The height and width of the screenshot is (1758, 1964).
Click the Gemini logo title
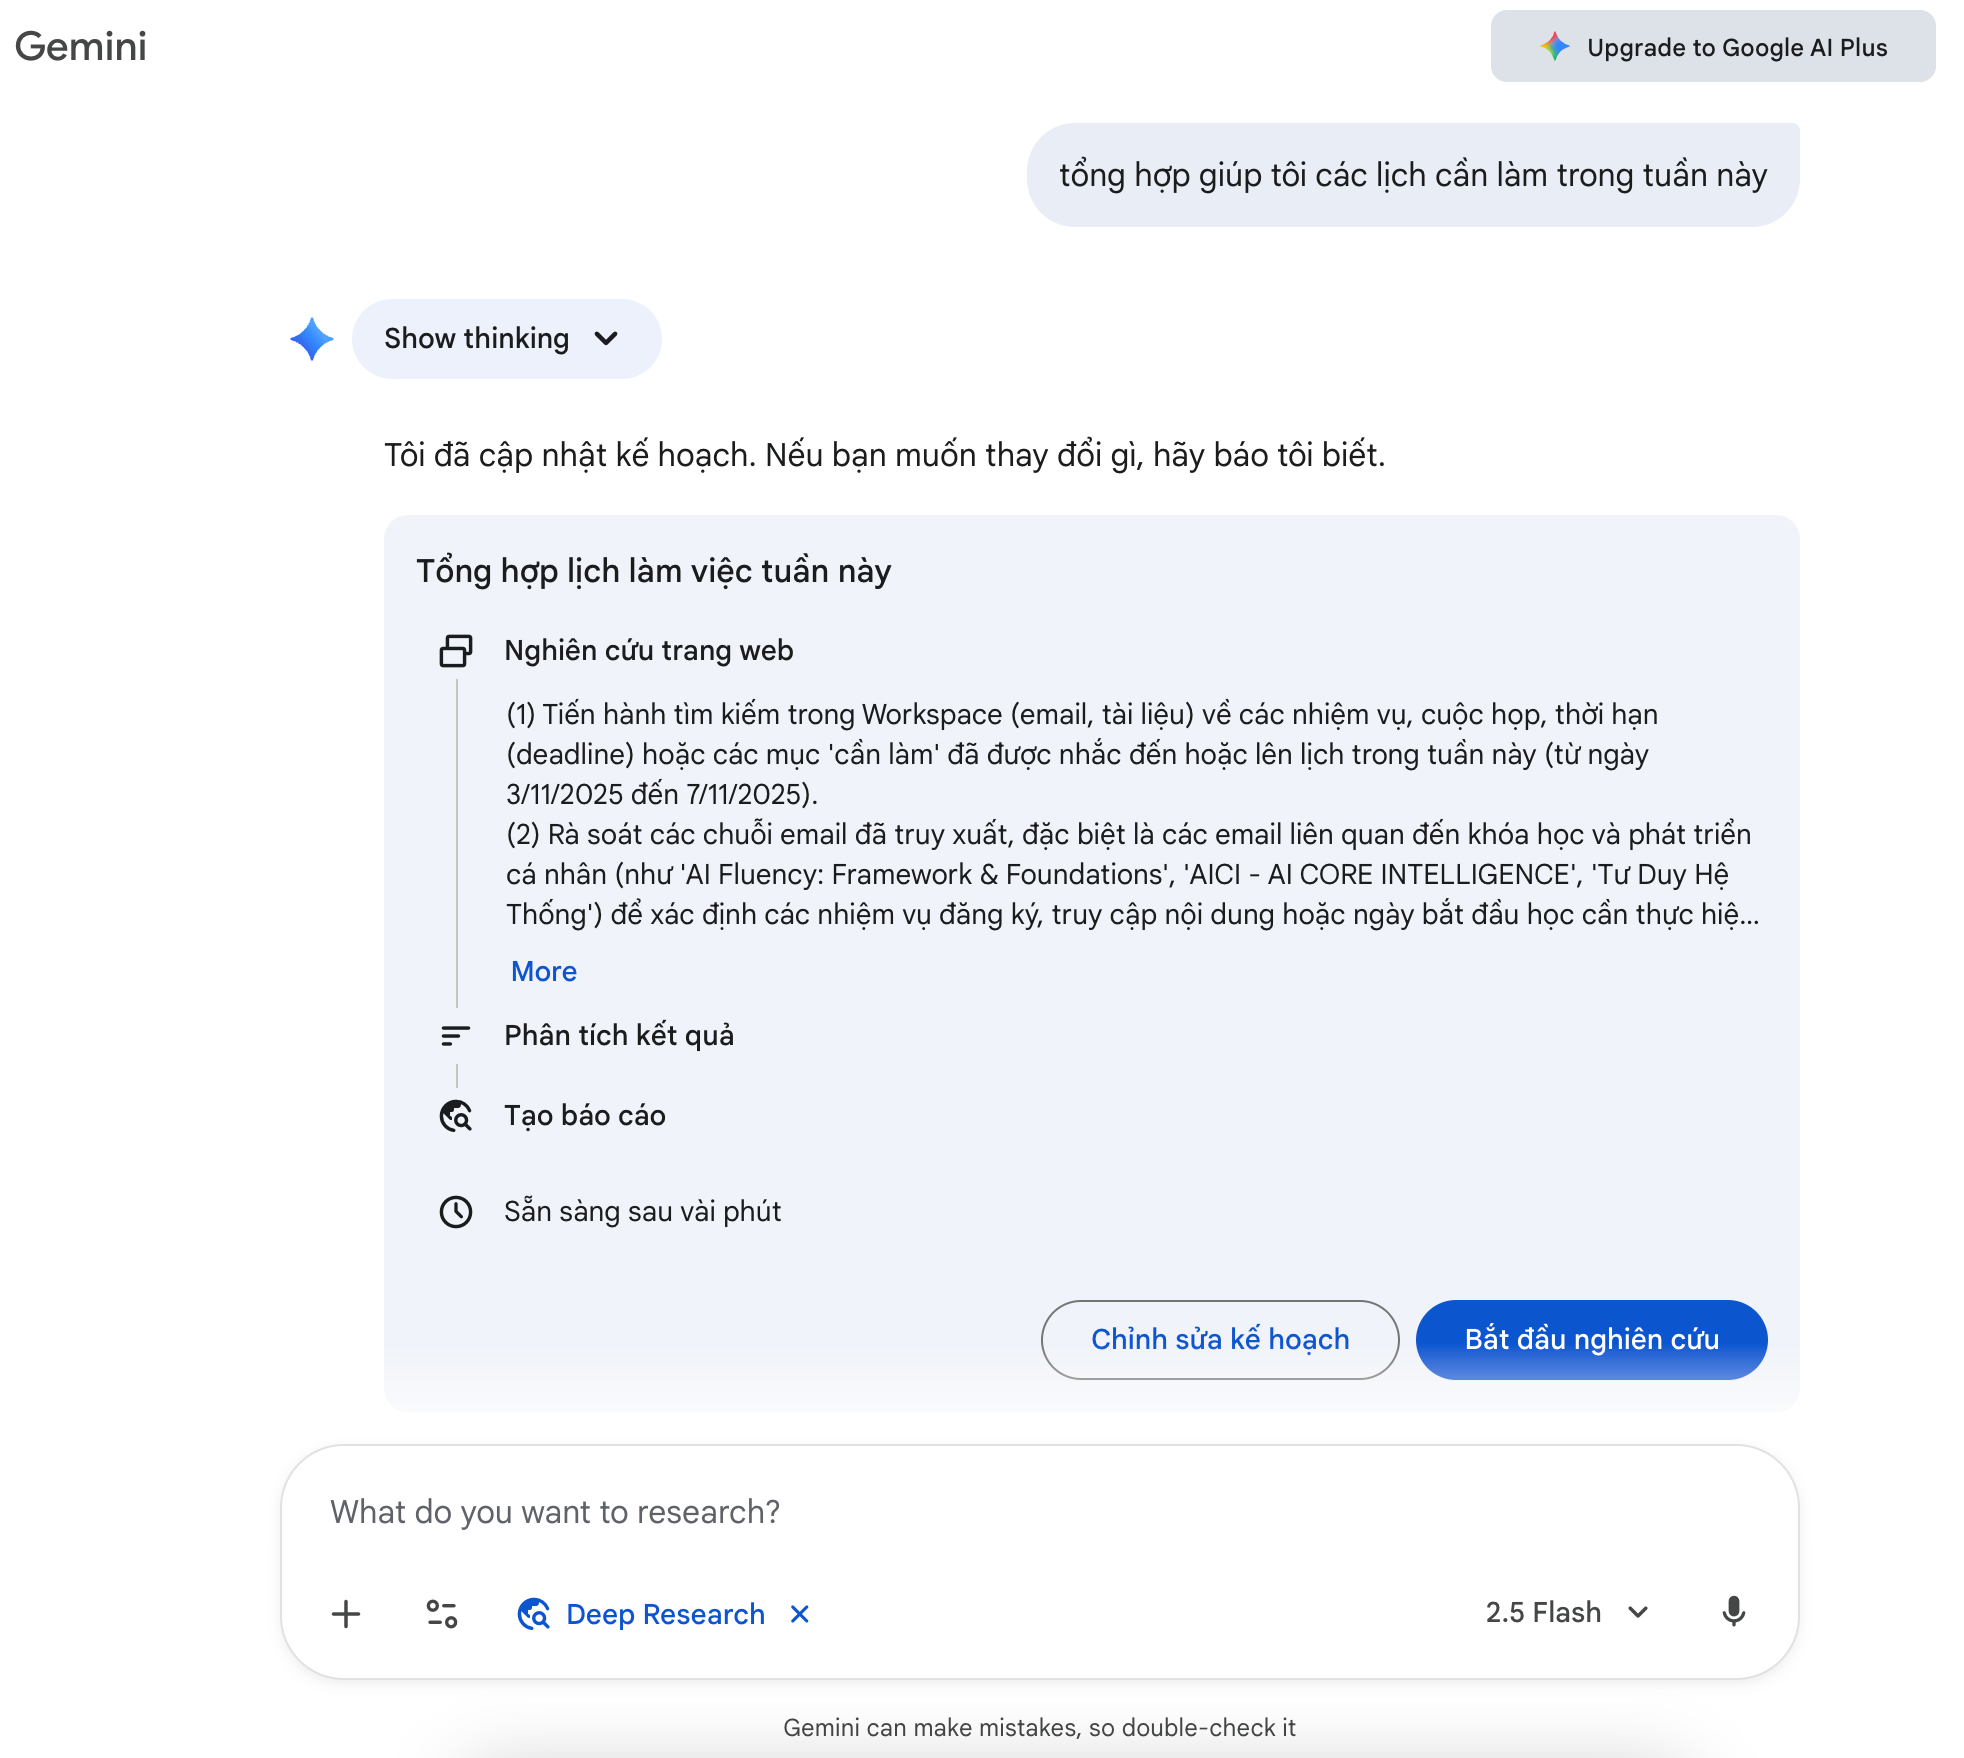pyautogui.click(x=81, y=46)
